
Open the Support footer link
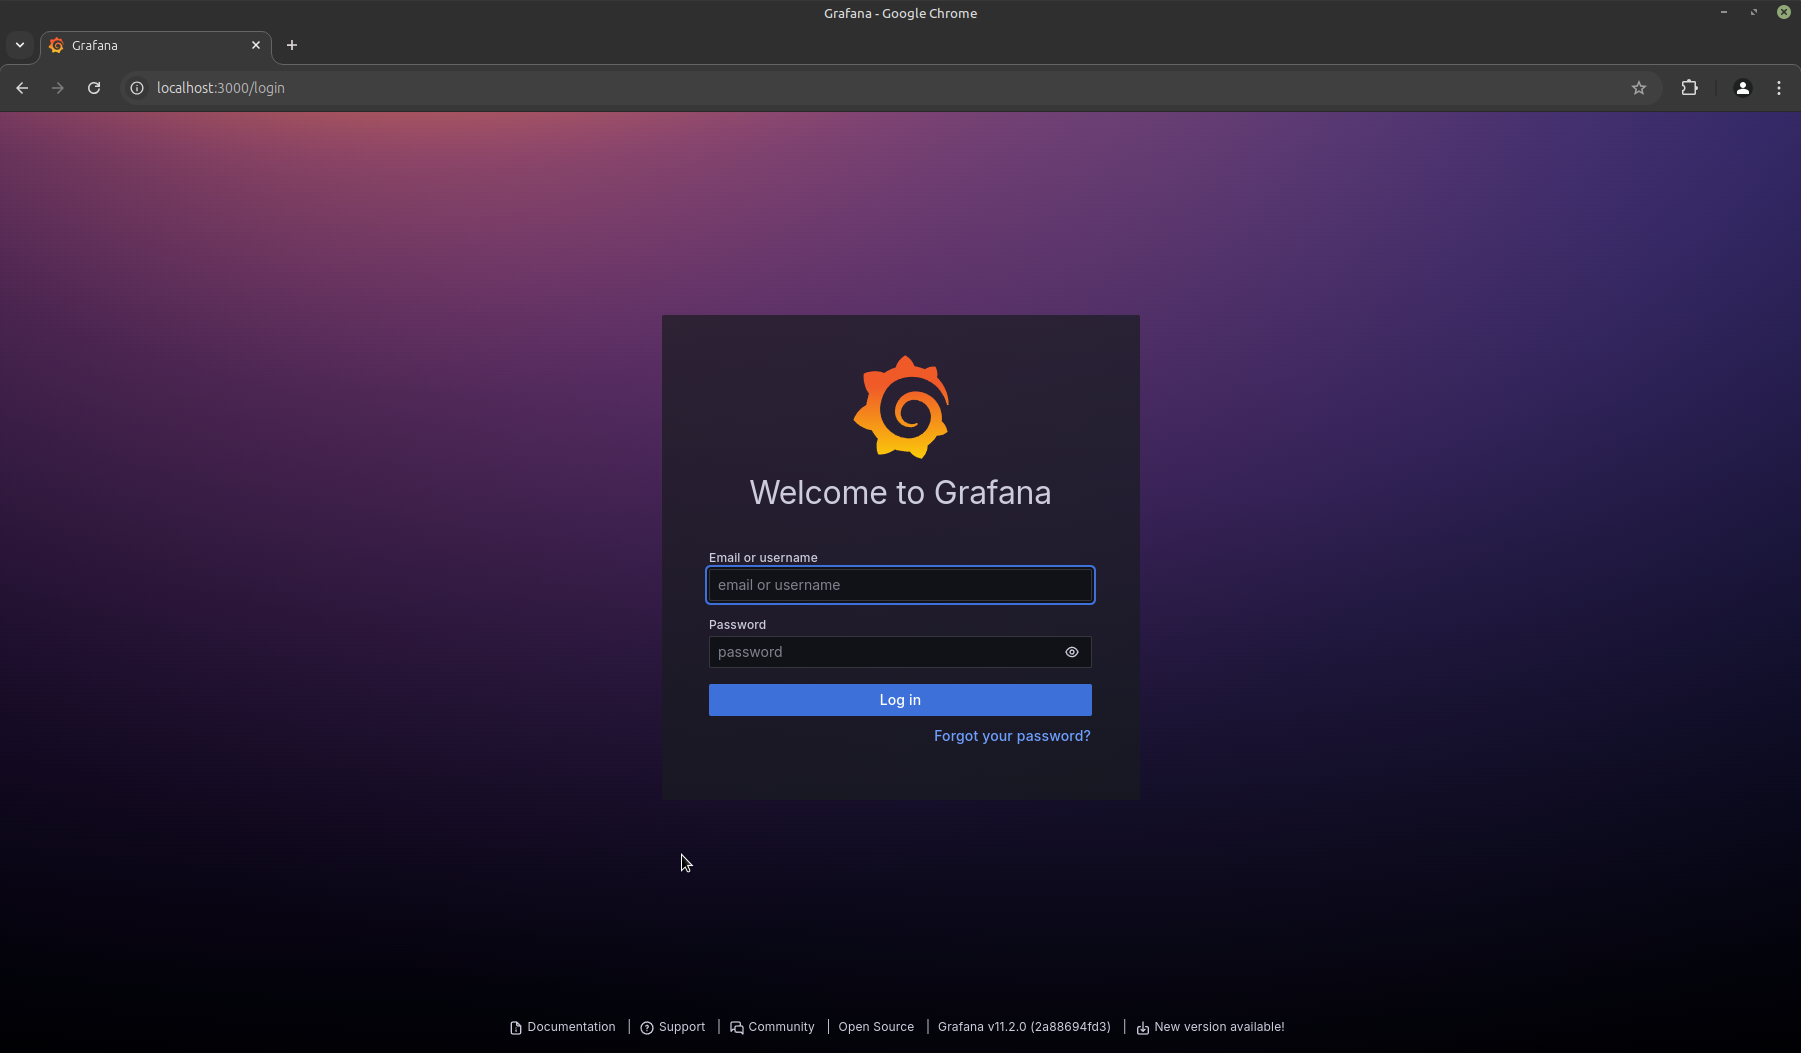point(673,1027)
